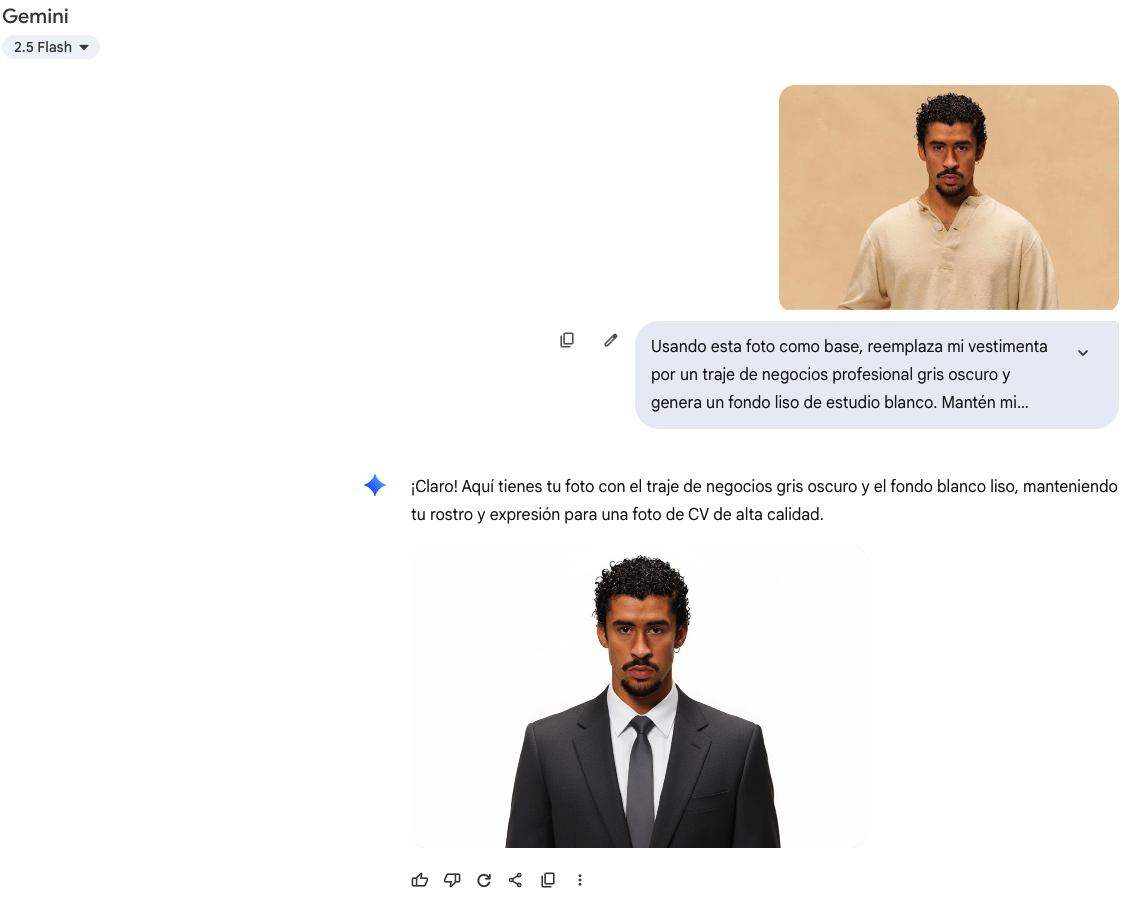The image size is (1138, 906).
Task: Click the blue Gemini sparkle icon
Action: (x=375, y=486)
